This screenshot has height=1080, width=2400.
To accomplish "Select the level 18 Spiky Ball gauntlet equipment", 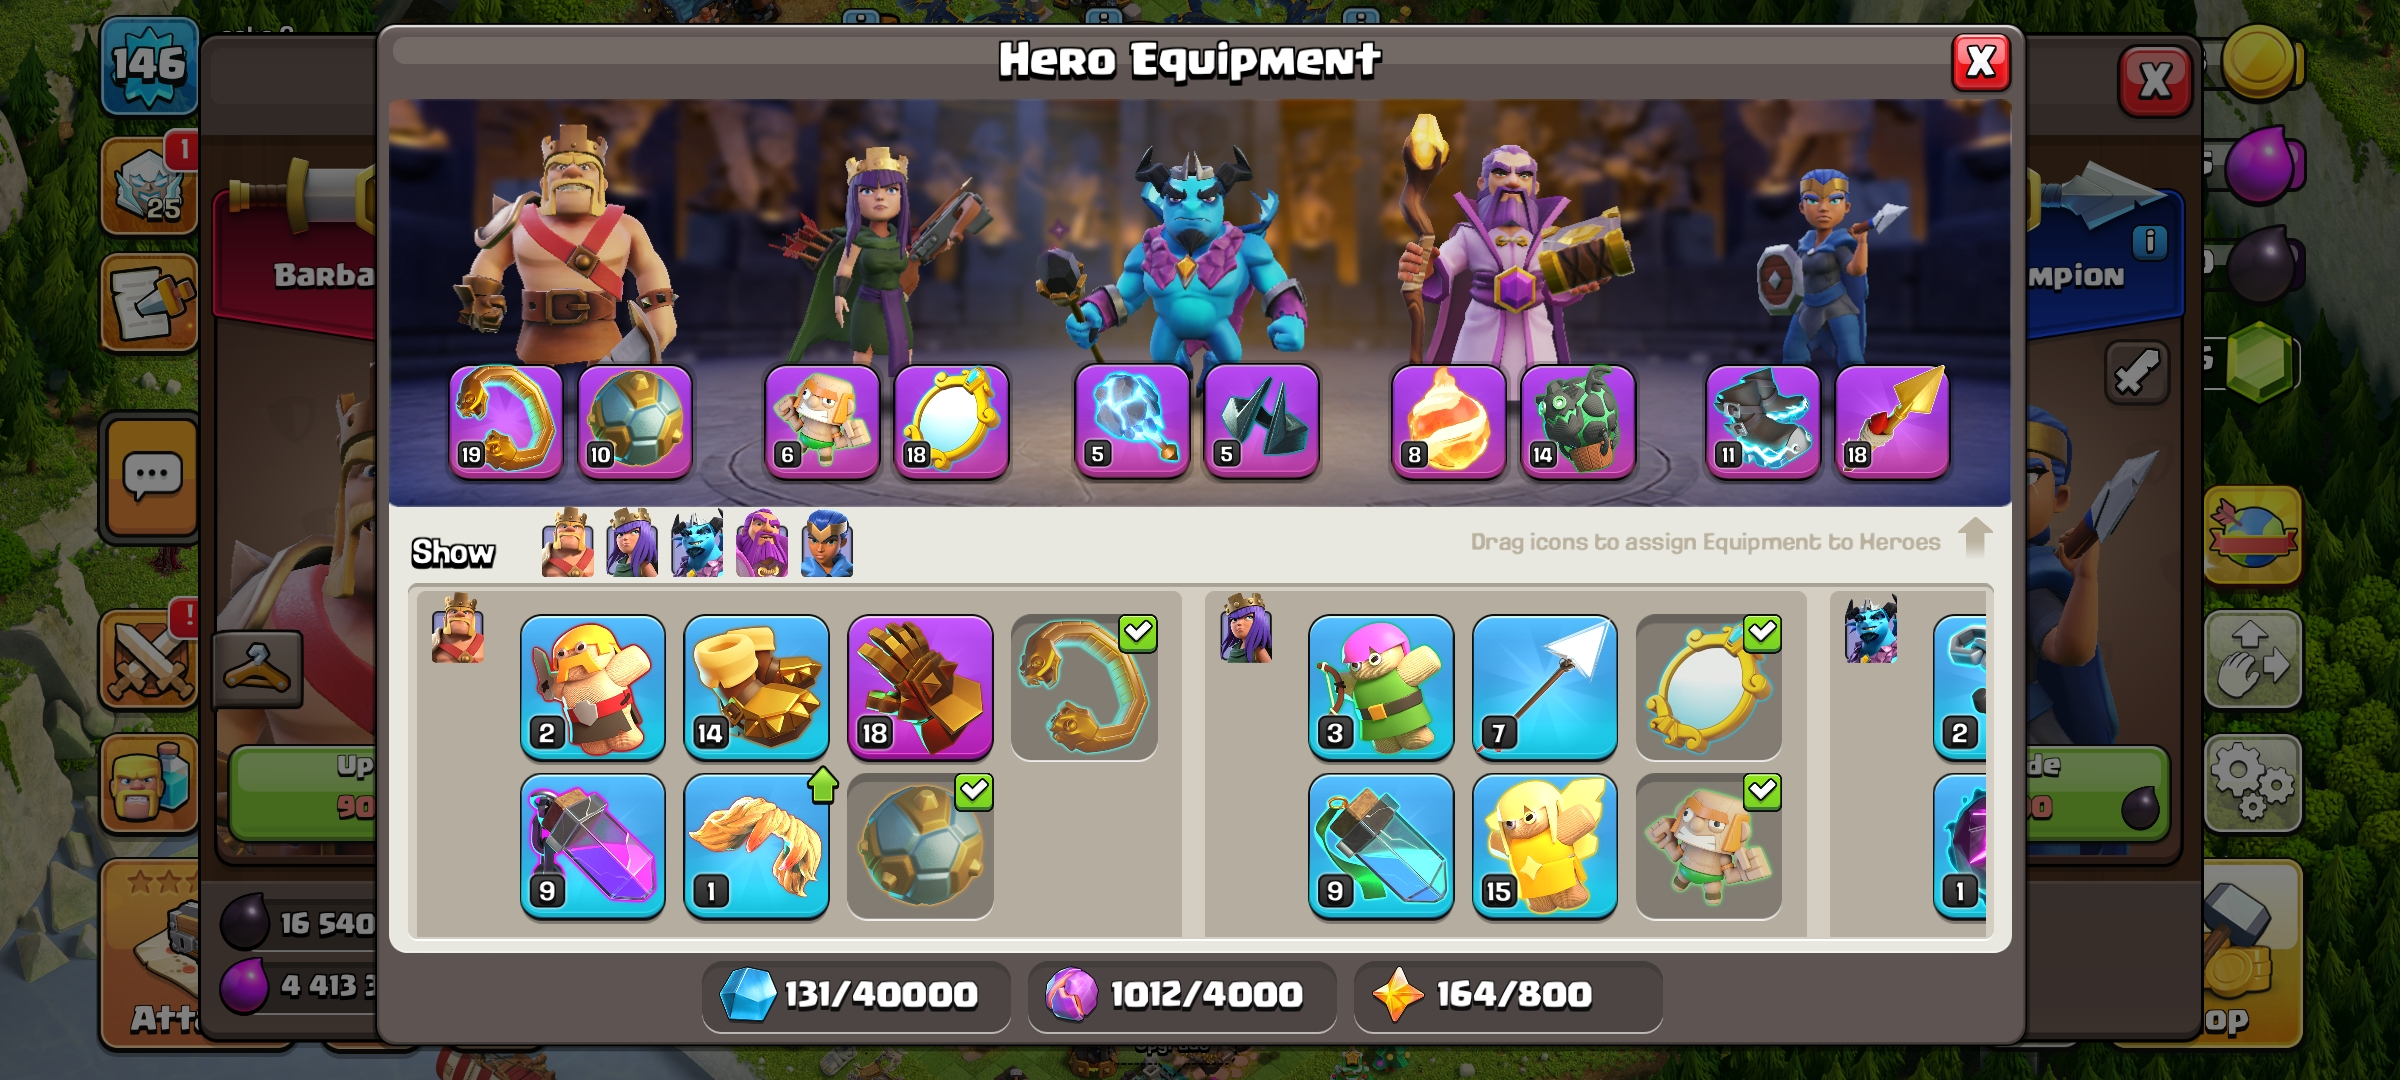I will pos(920,687).
